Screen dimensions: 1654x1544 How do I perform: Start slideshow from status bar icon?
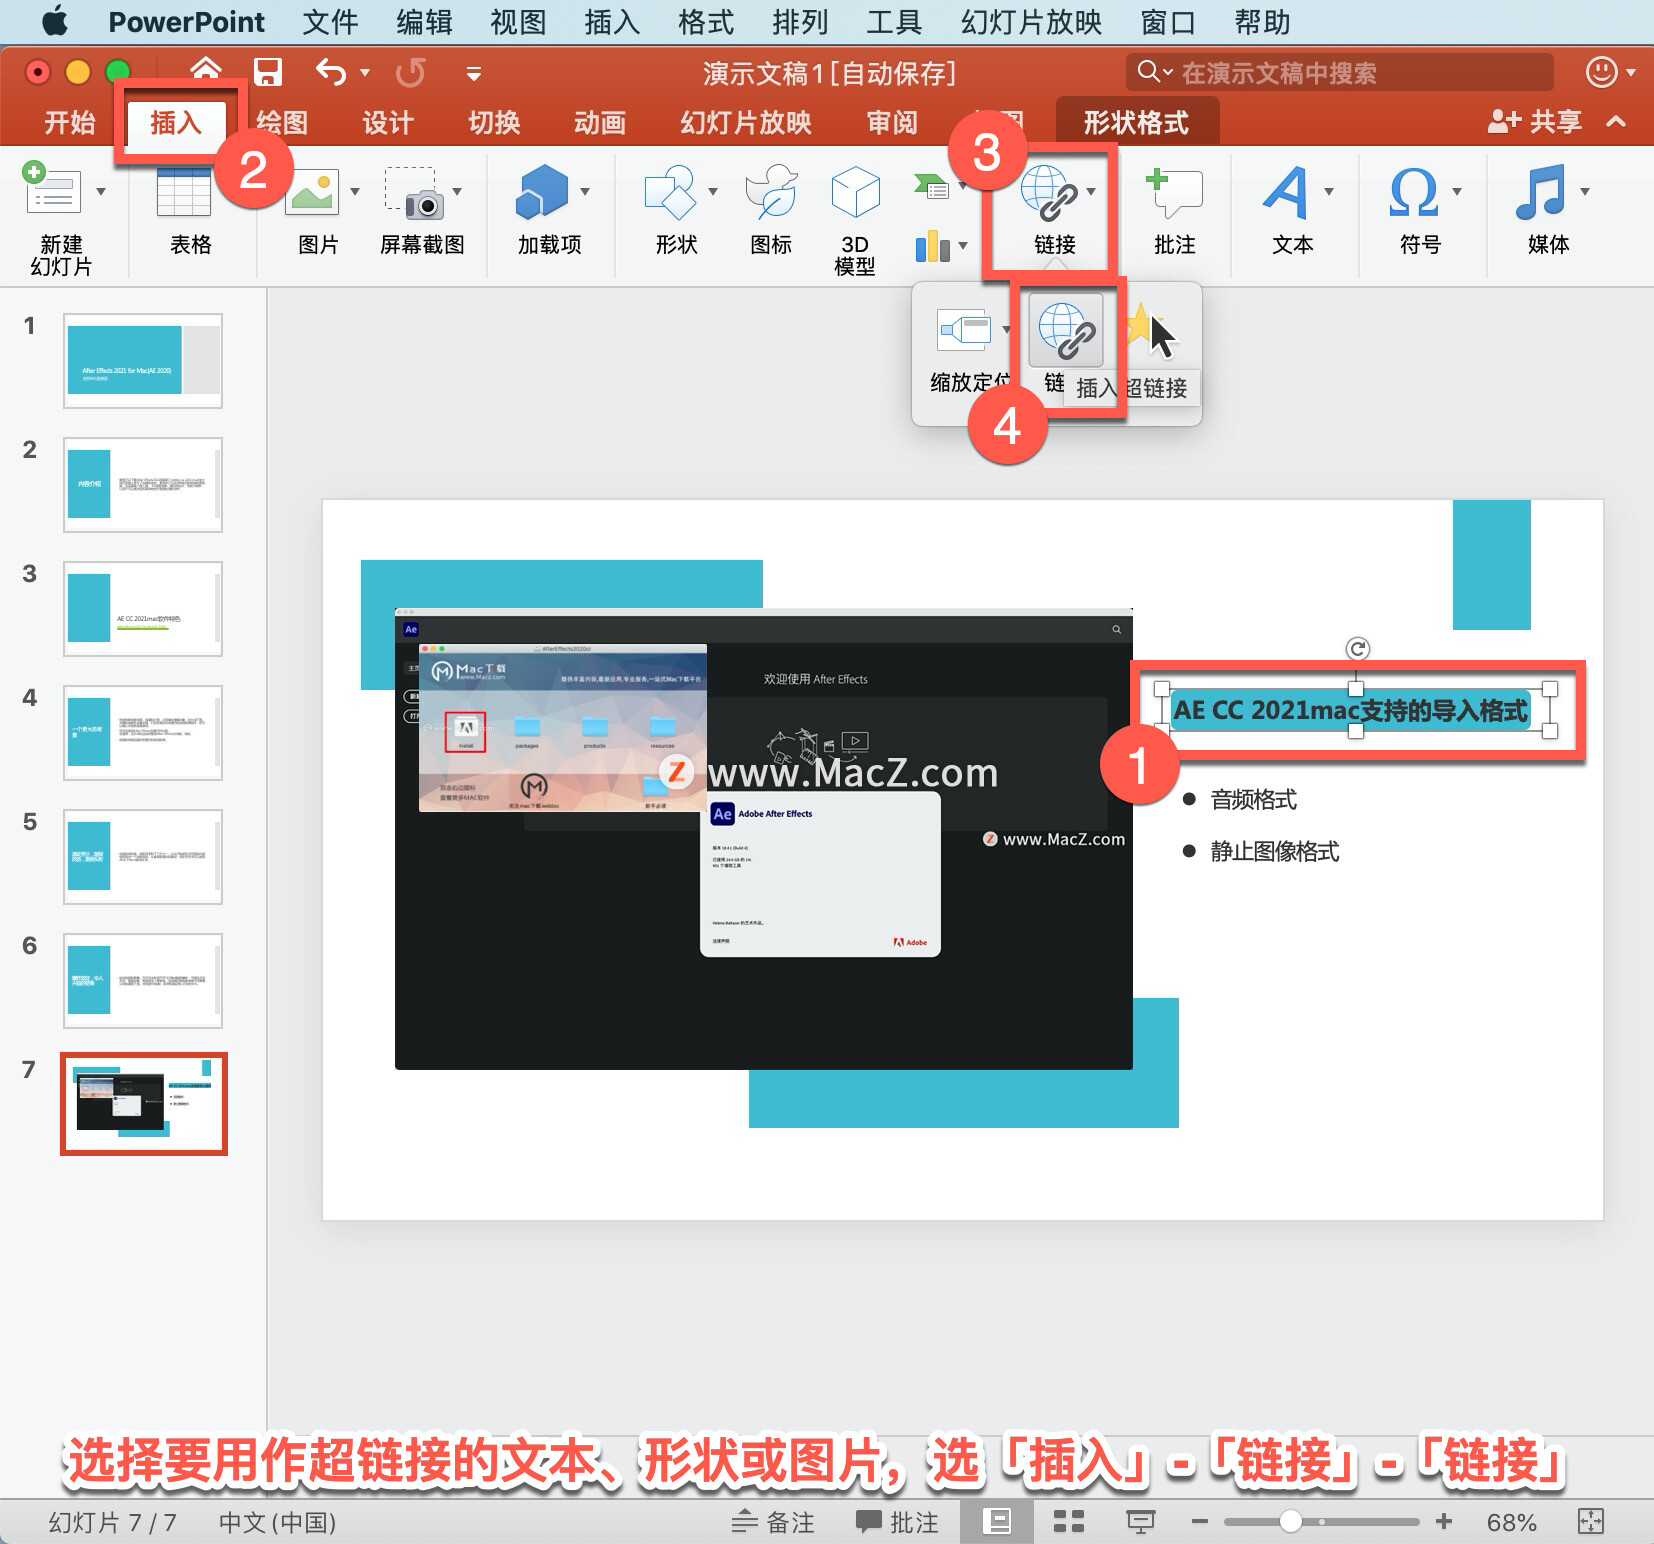(x=1141, y=1522)
